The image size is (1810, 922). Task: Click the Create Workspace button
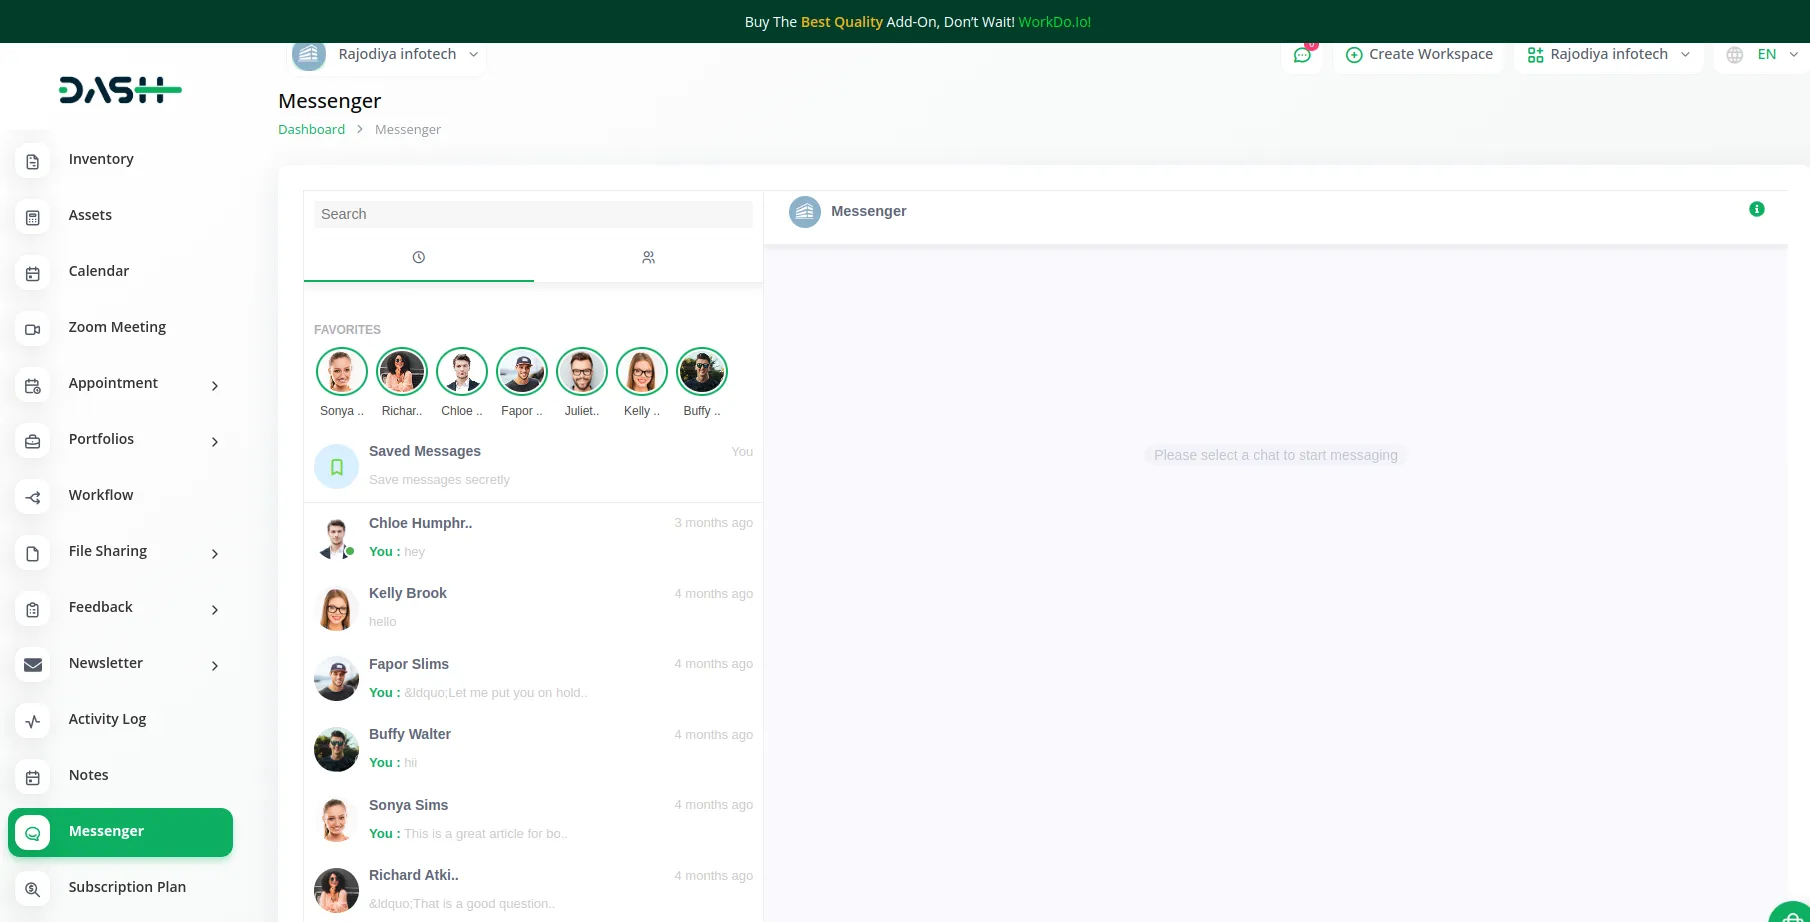point(1419,55)
